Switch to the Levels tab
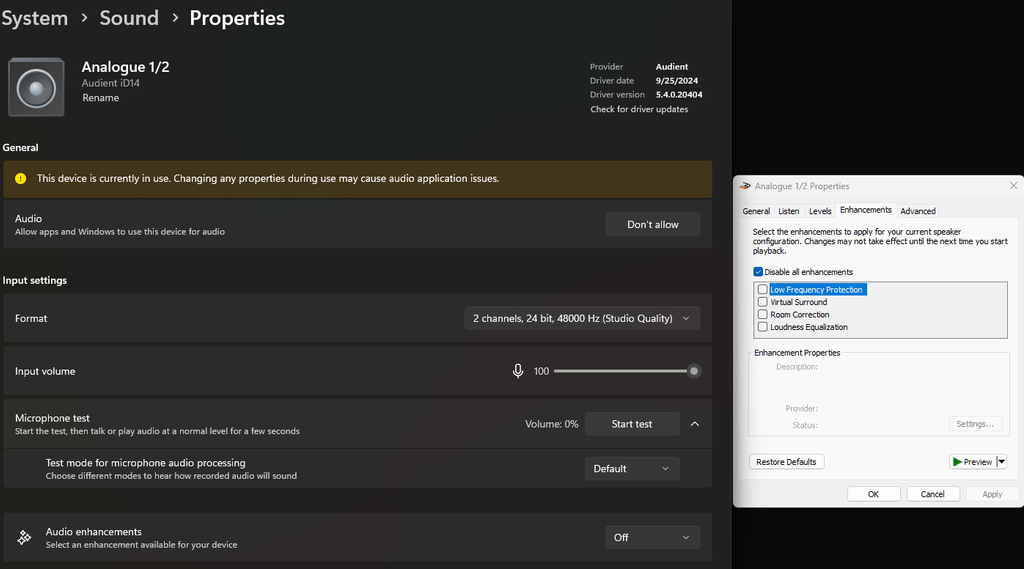 click(820, 211)
